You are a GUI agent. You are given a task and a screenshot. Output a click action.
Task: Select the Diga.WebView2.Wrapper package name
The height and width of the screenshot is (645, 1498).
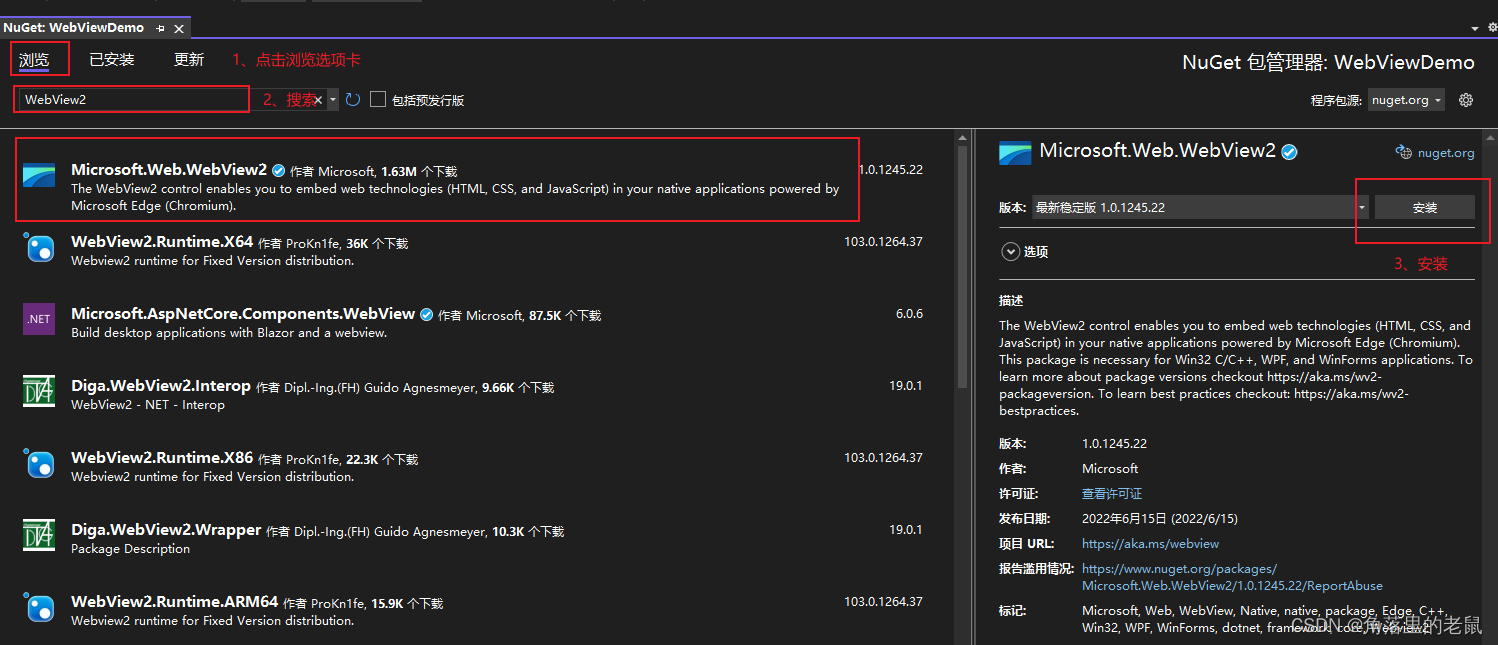pyautogui.click(x=166, y=530)
